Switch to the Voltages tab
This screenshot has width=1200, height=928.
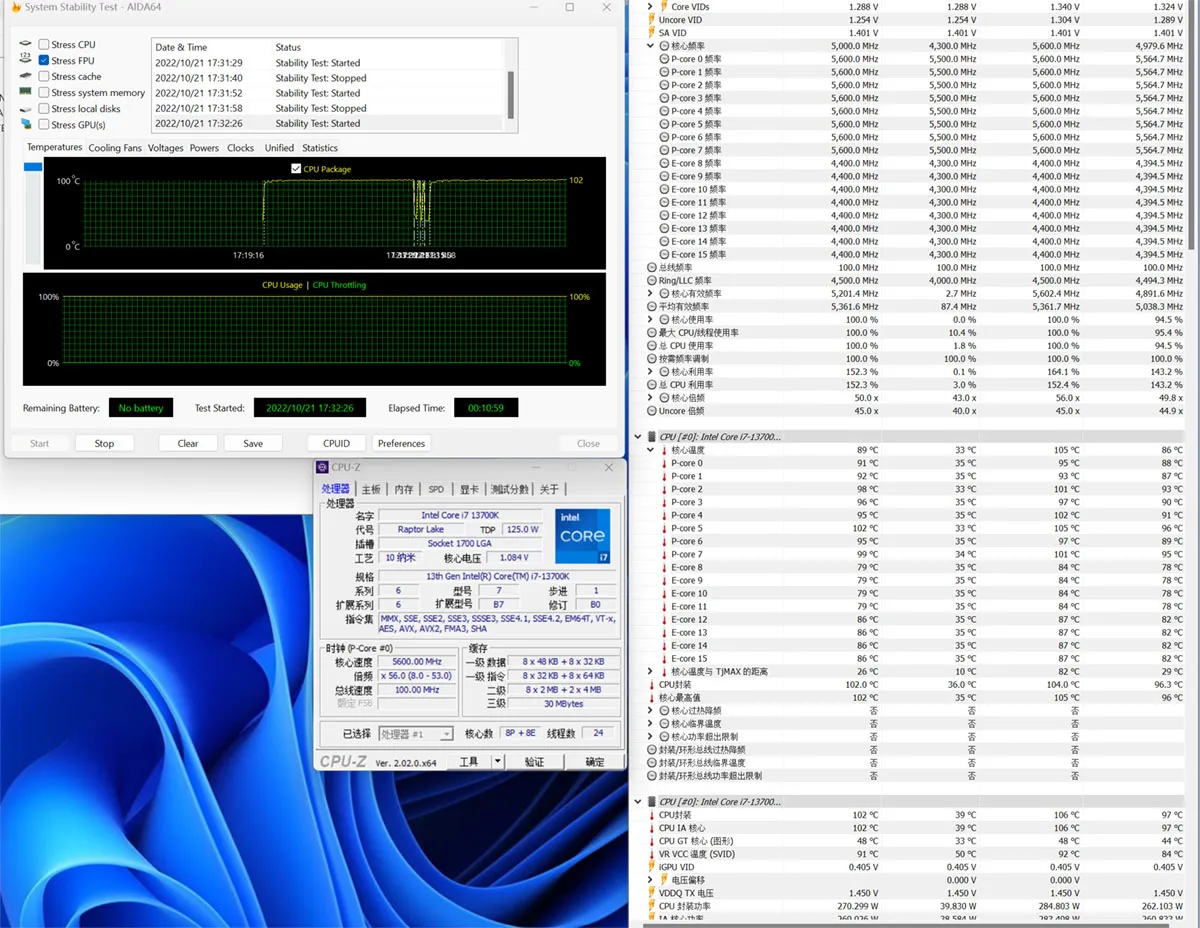click(x=166, y=148)
